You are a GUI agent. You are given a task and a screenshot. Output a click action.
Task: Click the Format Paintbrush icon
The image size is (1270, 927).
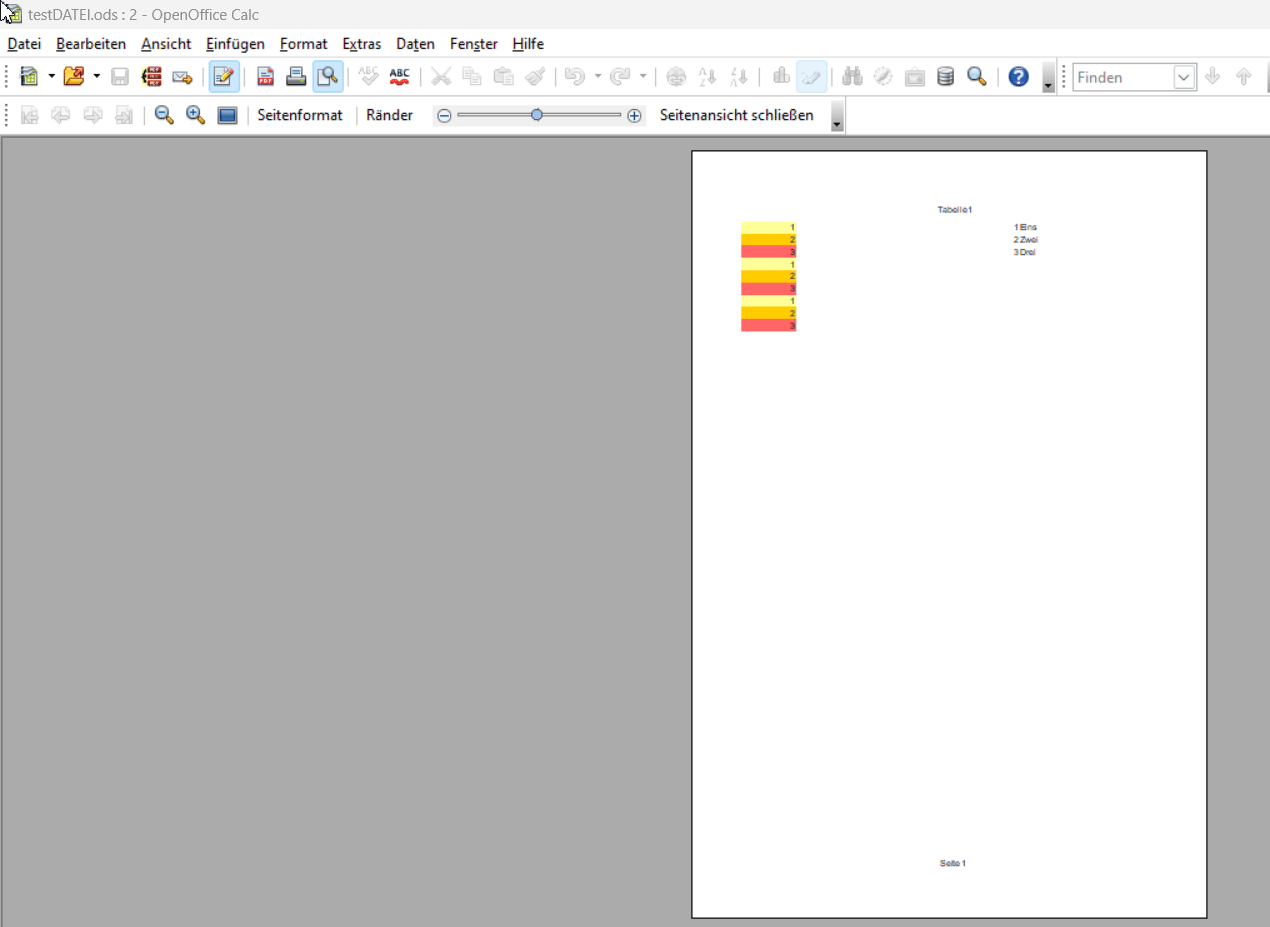(535, 77)
